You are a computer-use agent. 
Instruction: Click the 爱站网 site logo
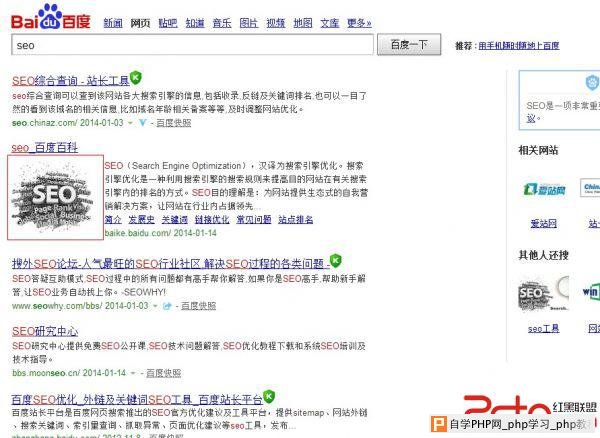click(544, 189)
